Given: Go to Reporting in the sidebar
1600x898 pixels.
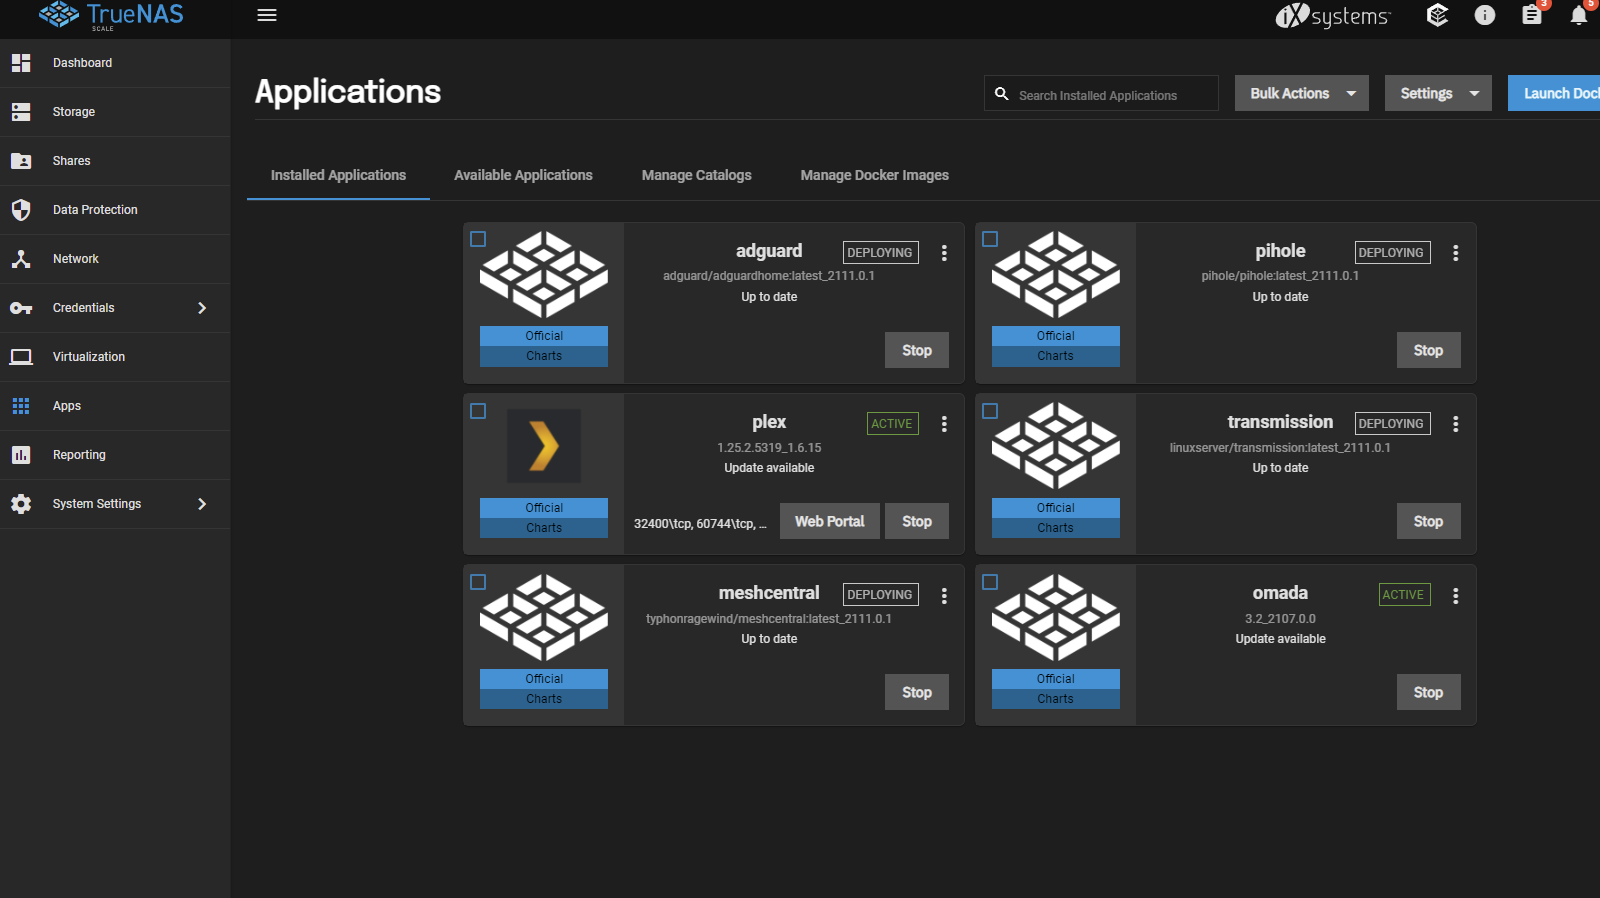Looking at the screenshot, I should 115,455.
